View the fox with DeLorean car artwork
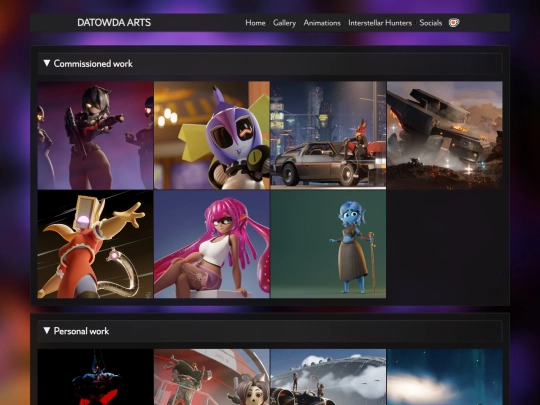The height and width of the screenshot is (405, 540). (x=328, y=135)
